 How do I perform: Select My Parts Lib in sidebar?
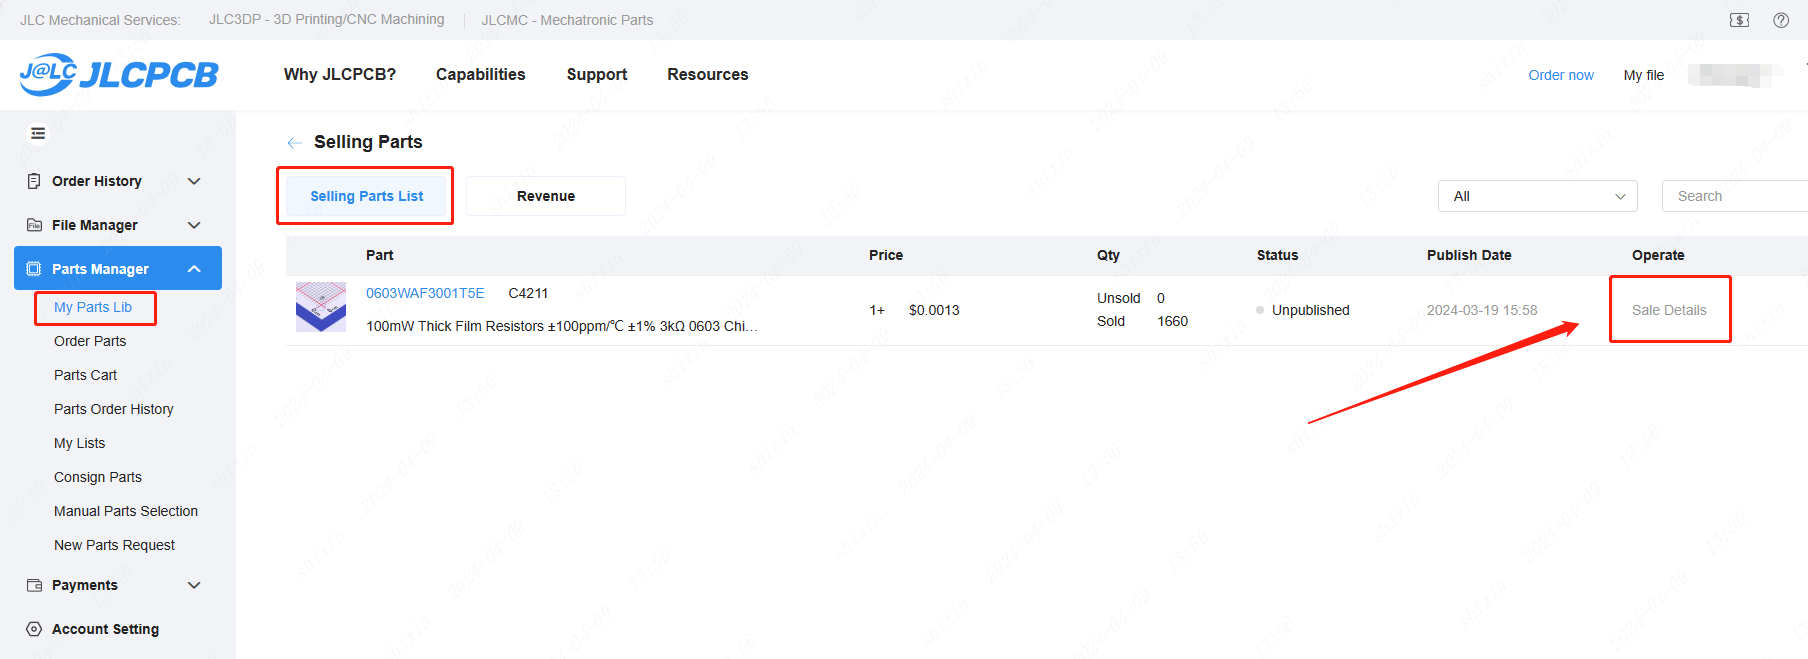(93, 307)
